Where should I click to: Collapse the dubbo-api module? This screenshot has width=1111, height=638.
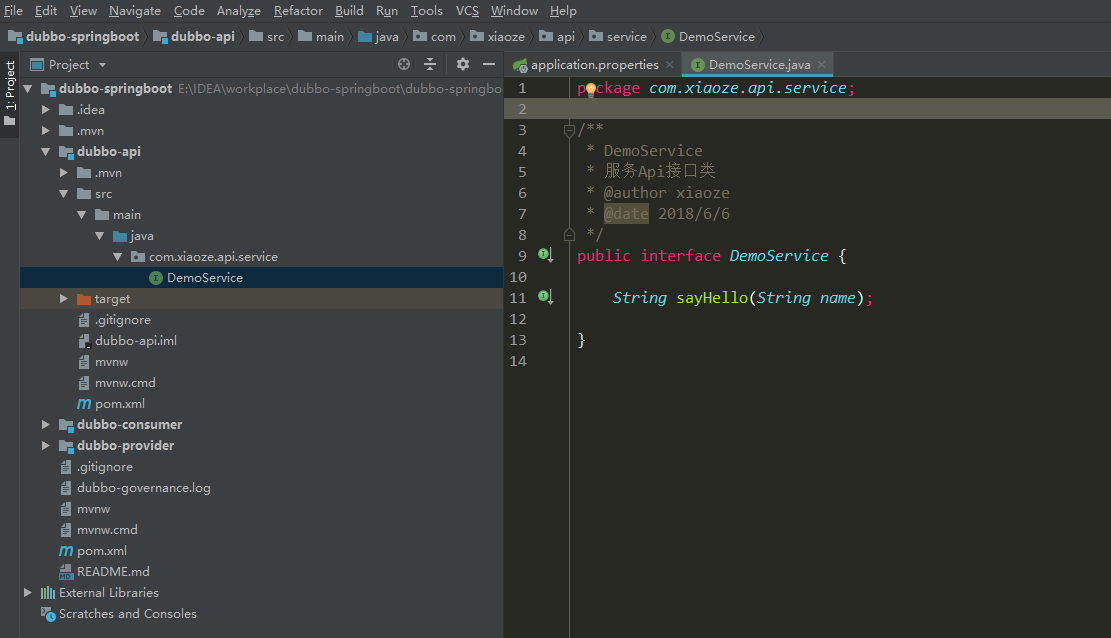coord(46,152)
